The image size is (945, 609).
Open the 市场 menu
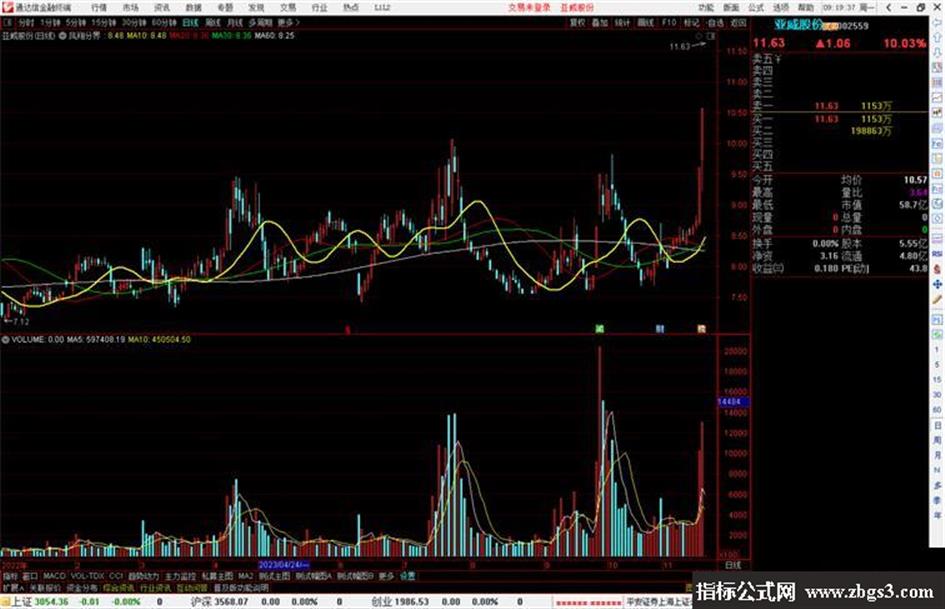point(130,8)
